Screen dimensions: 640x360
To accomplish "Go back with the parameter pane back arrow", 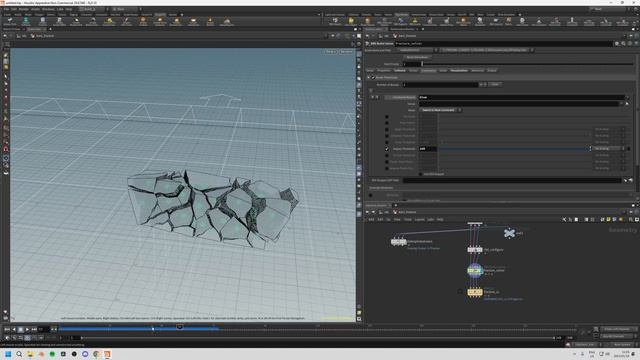I will coord(367,36).
